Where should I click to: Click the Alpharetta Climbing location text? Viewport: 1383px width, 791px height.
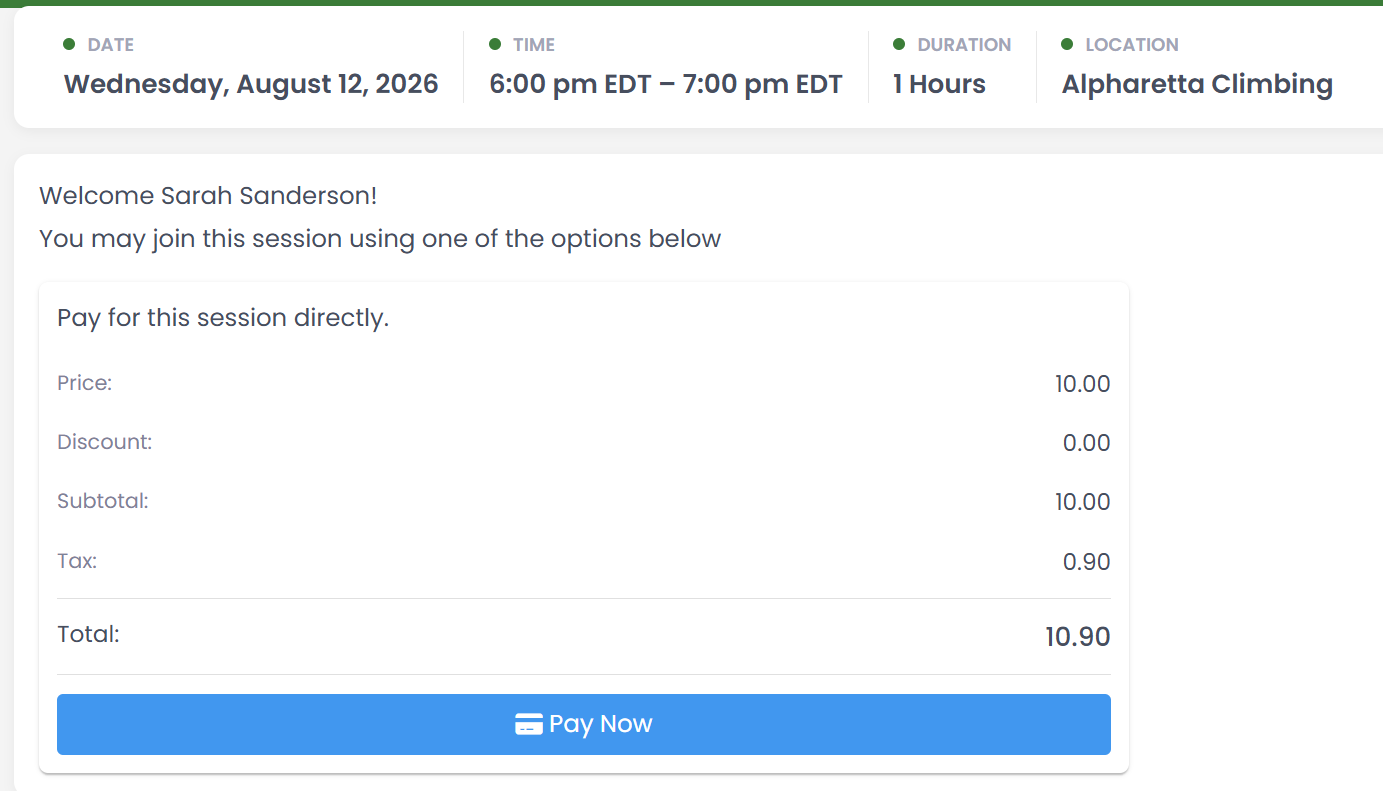tap(1197, 84)
